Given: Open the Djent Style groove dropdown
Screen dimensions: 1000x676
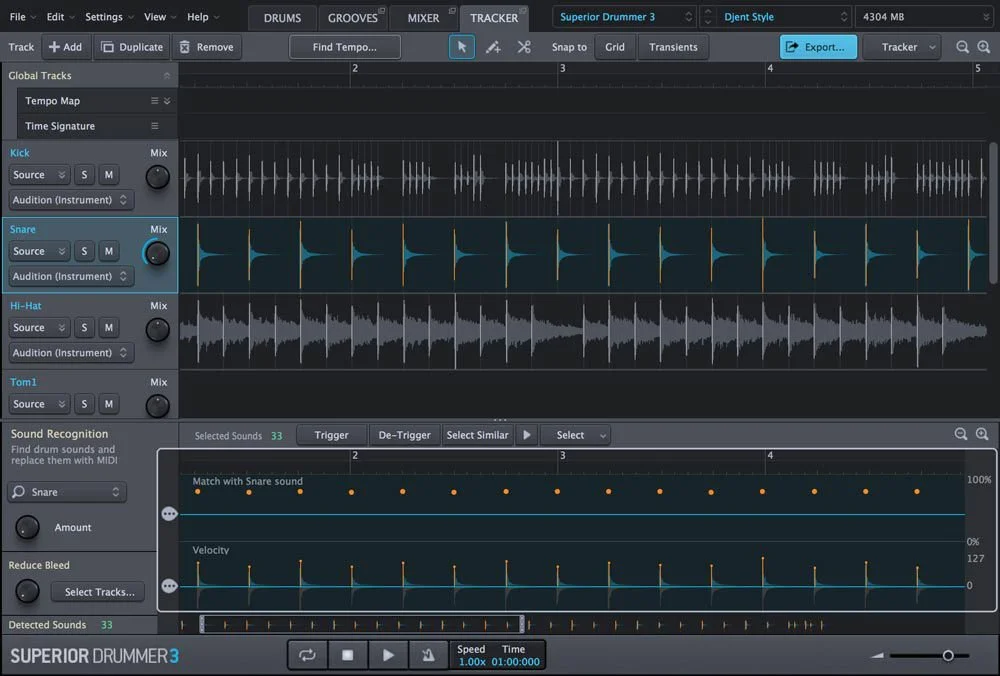Looking at the screenshot, I should (x=782, y=16).
